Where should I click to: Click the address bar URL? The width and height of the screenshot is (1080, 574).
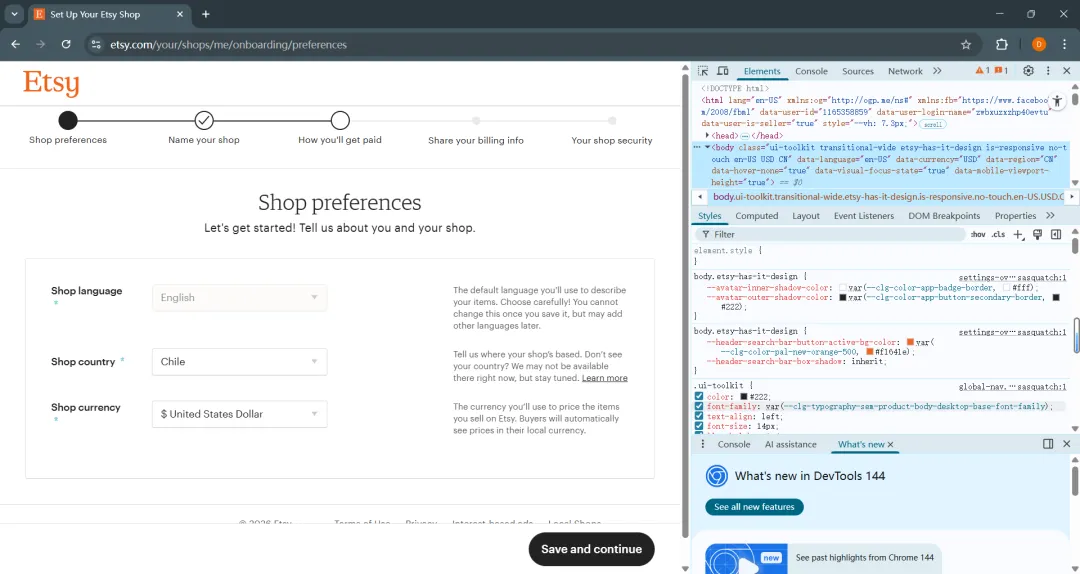pos(229,45)
